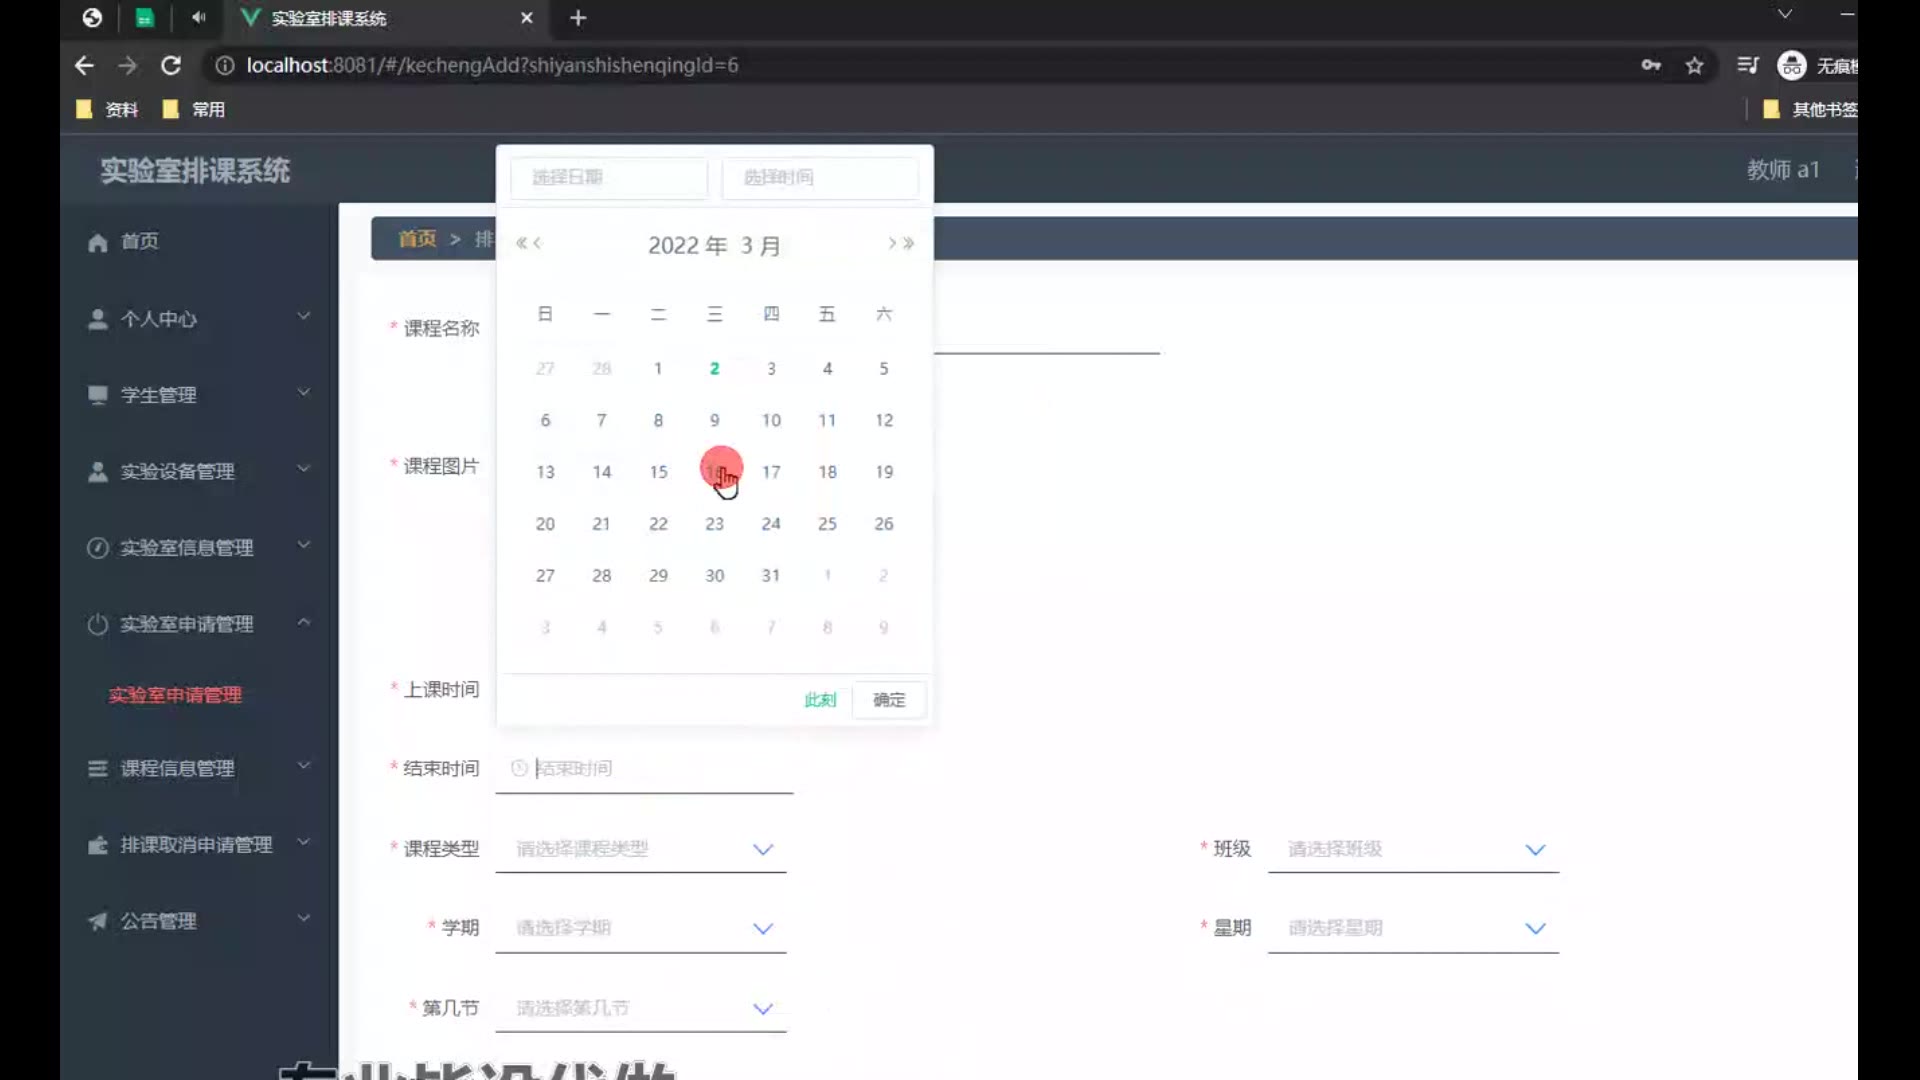Click 确定 button in date picker
The width and height of the screenshot is (1920, 1080).
888,700
